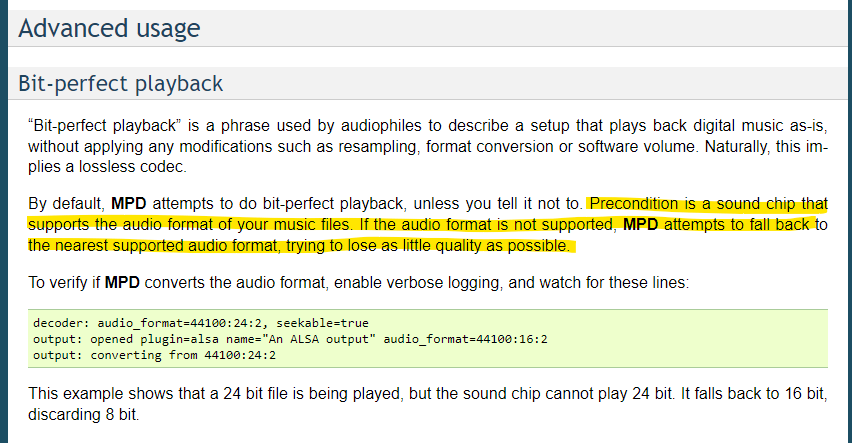Click bold MPD before "attempts to fall back"
Screen dimensions: 852x443
coord(641,224)
